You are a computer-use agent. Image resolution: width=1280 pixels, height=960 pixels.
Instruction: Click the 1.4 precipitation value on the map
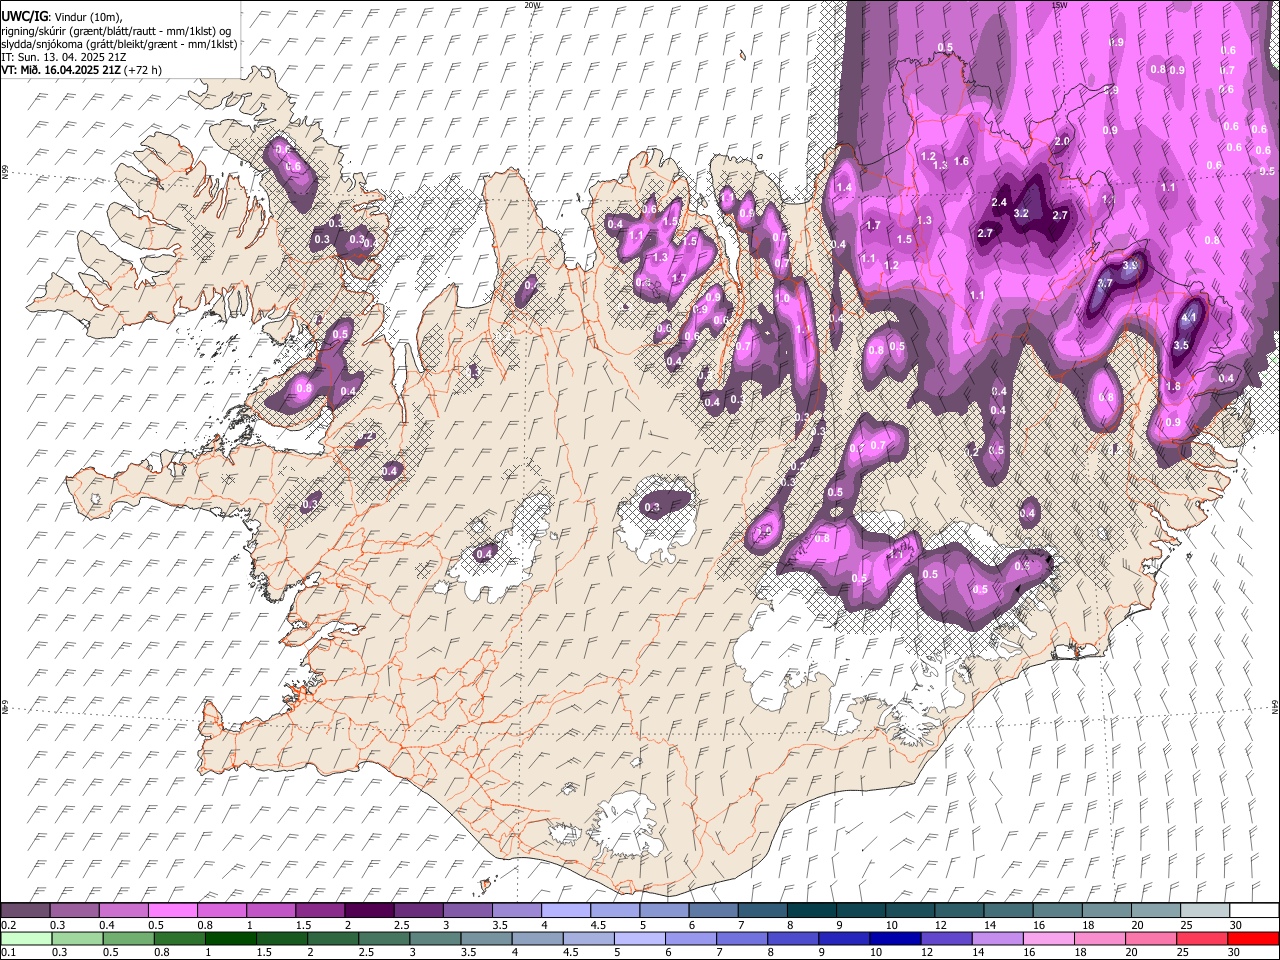click(844, 188)
